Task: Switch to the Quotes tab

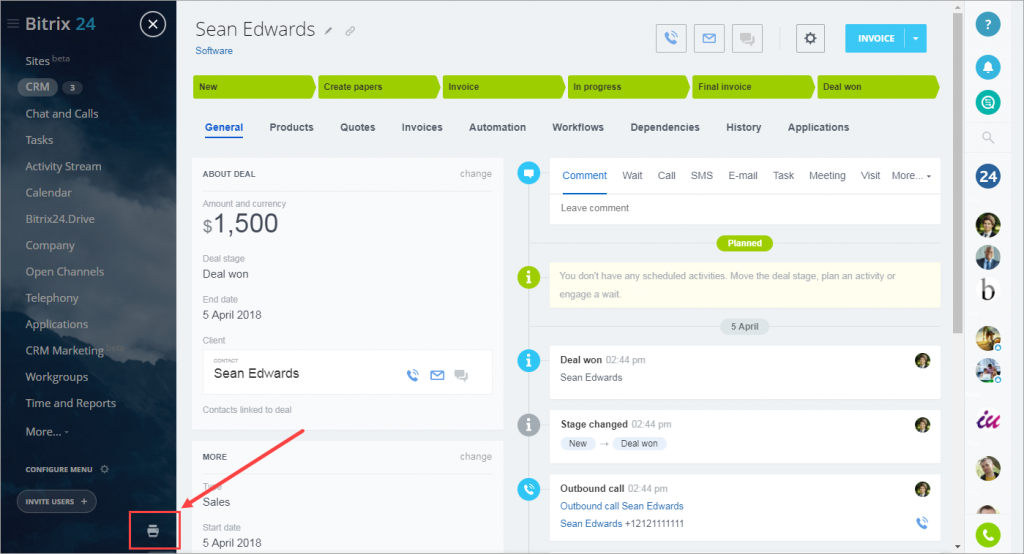Action: click(358, 127)
